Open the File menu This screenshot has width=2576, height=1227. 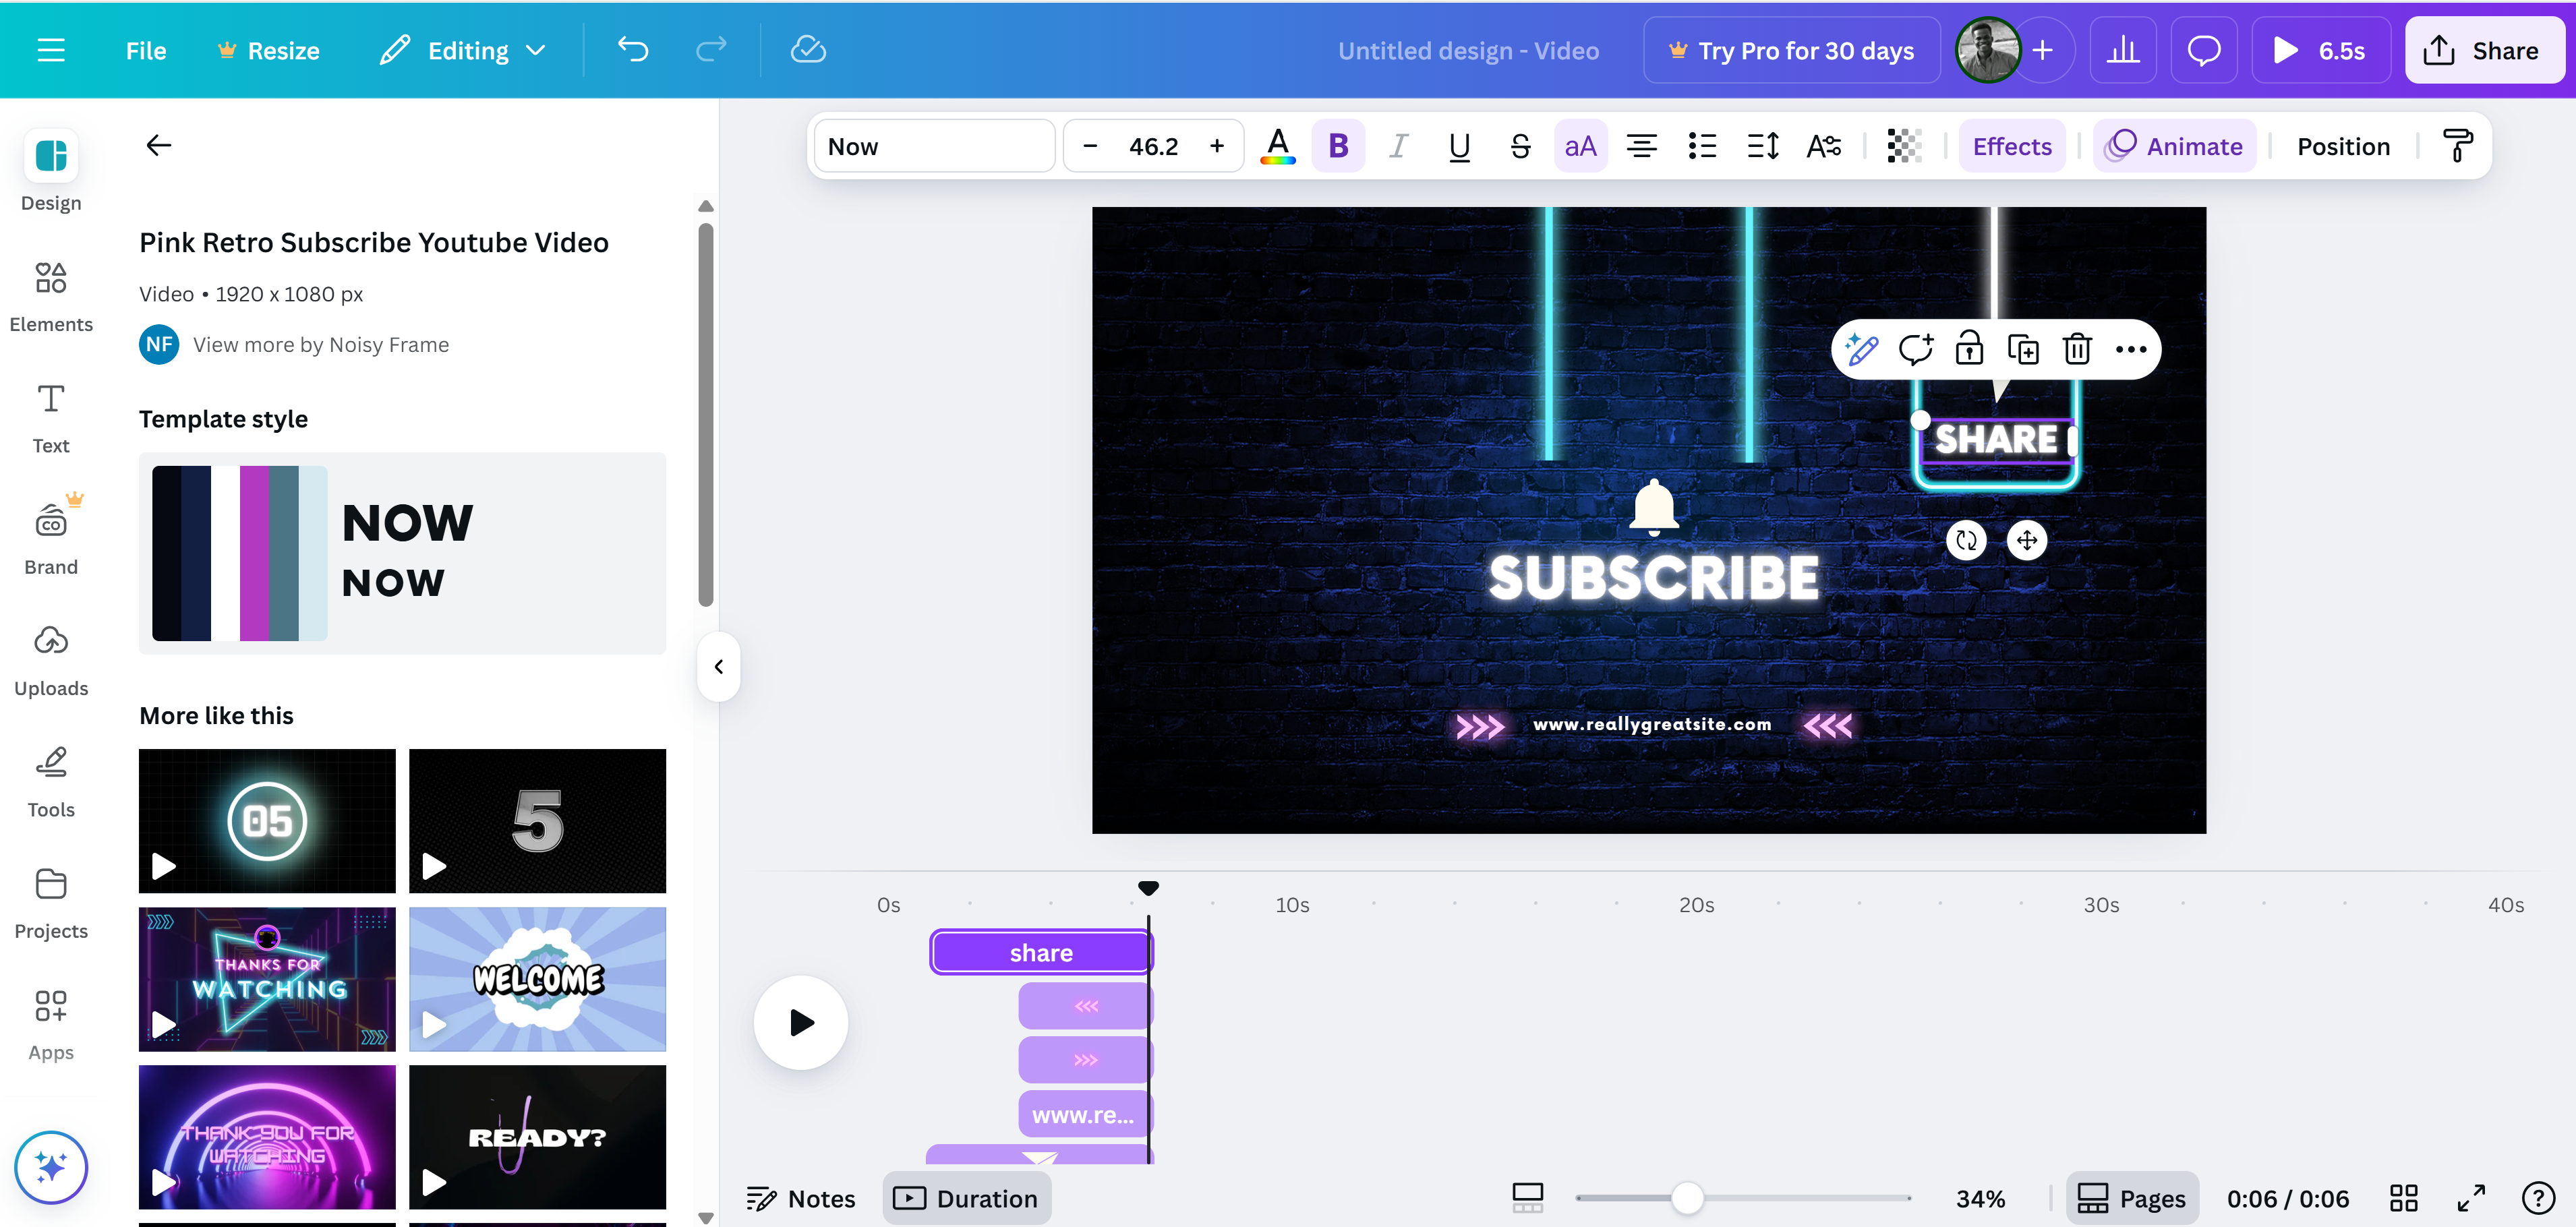click(x=146, y=49)
